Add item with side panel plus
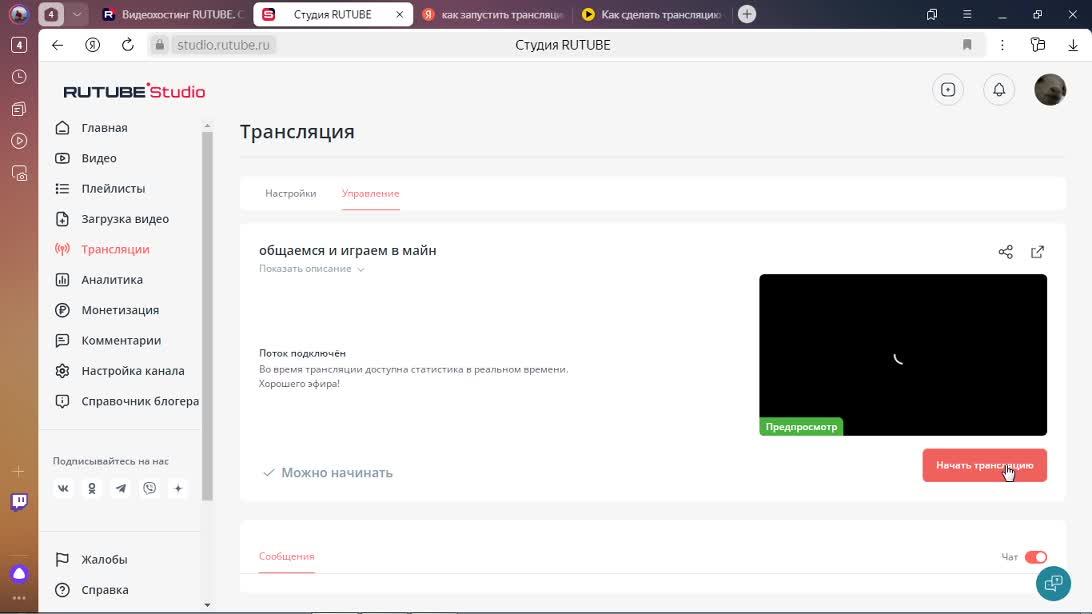The image size is (1092, 614). pyautogui.click(x=19, y=471)
